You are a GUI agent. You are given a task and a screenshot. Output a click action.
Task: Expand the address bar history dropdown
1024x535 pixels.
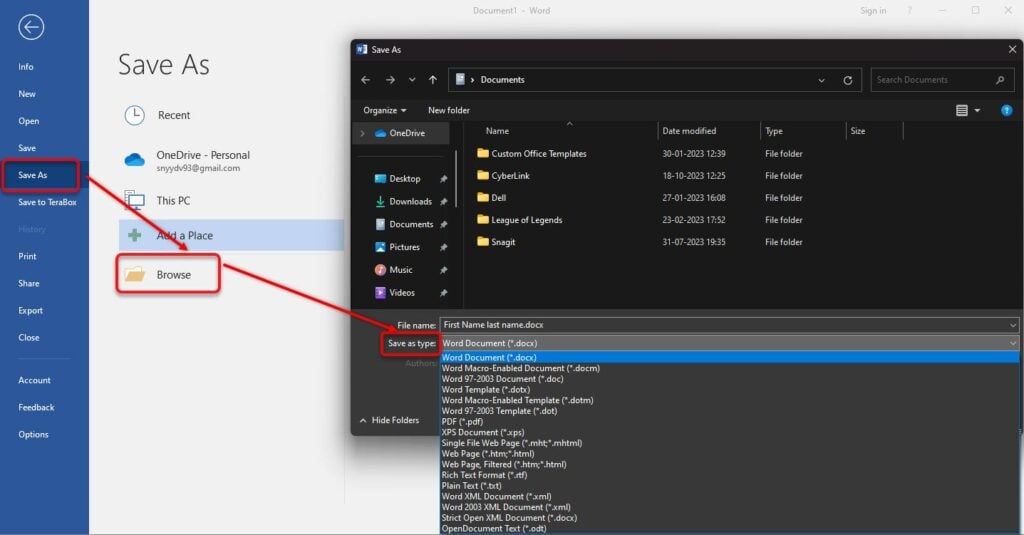click(x=821, y=80)
